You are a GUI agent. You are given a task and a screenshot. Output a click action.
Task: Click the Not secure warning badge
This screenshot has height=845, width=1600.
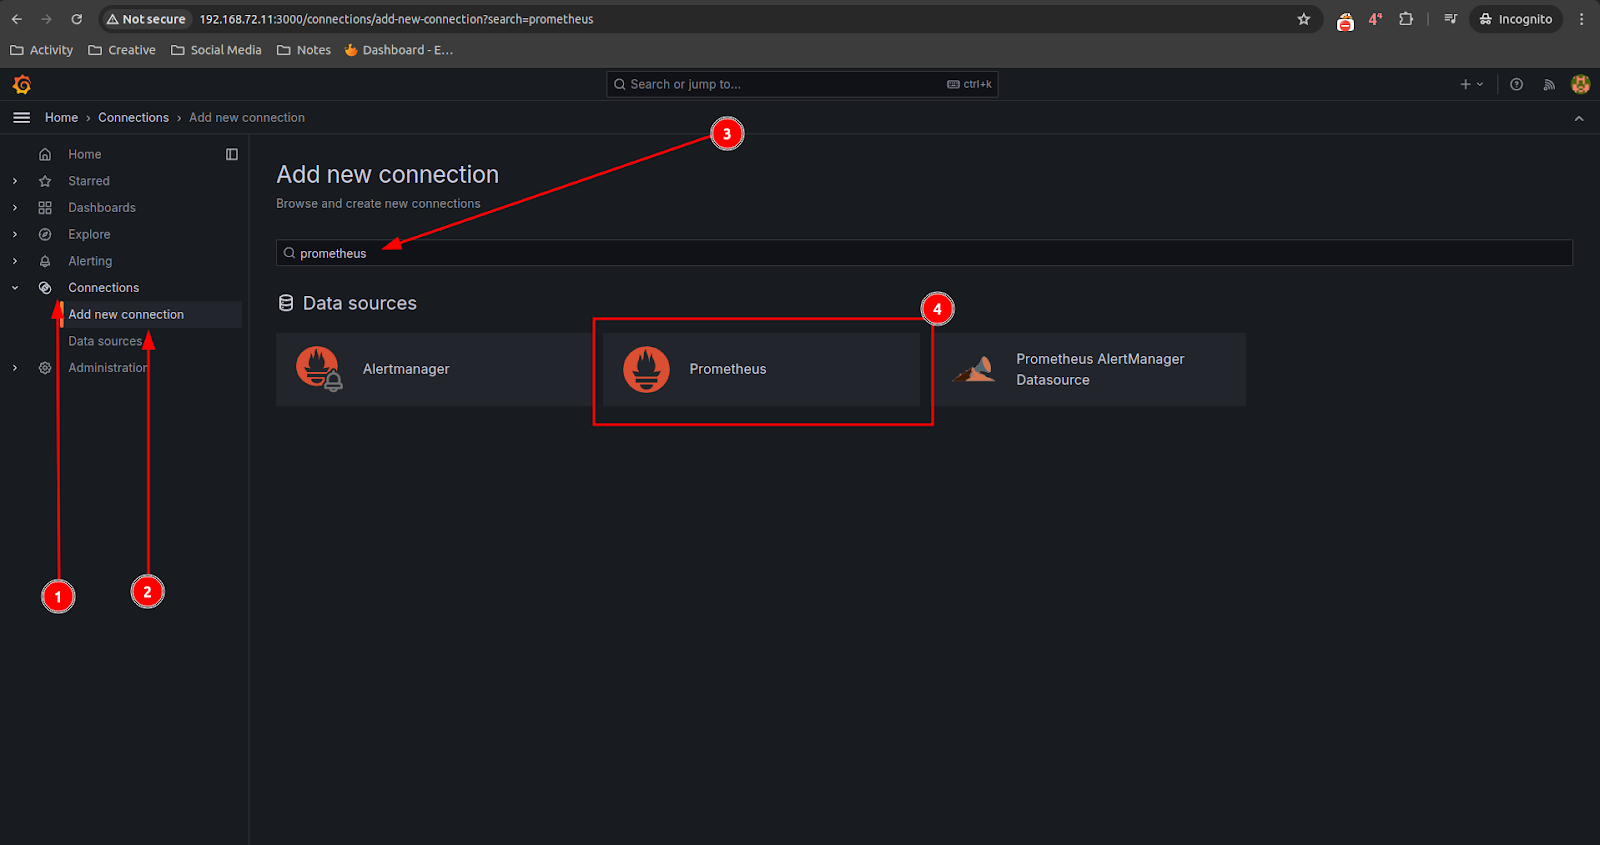click(146, 19)
